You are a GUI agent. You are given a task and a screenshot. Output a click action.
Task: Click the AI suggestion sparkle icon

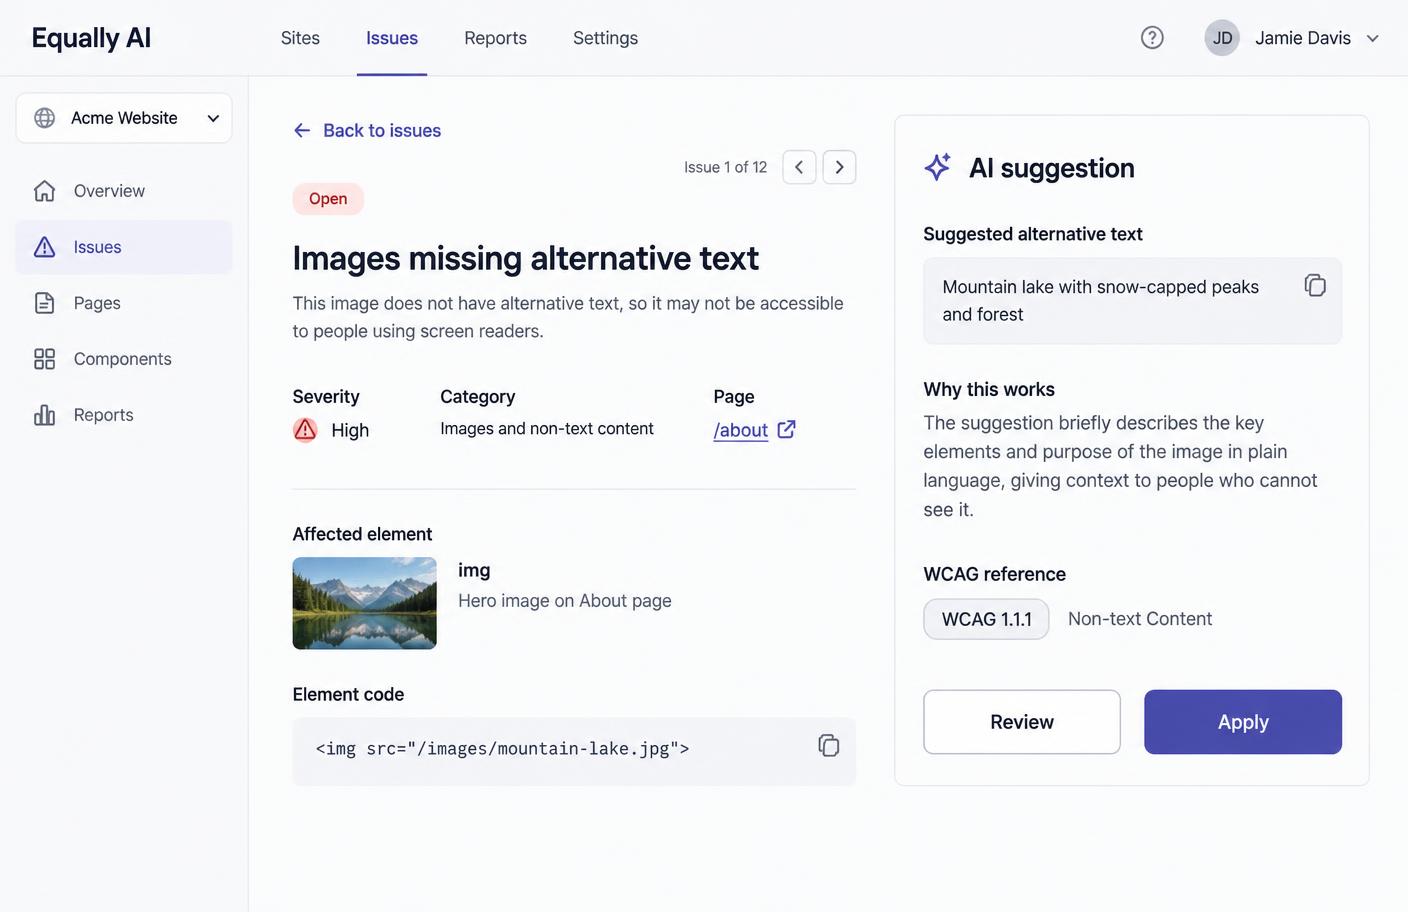pos(937,167)
